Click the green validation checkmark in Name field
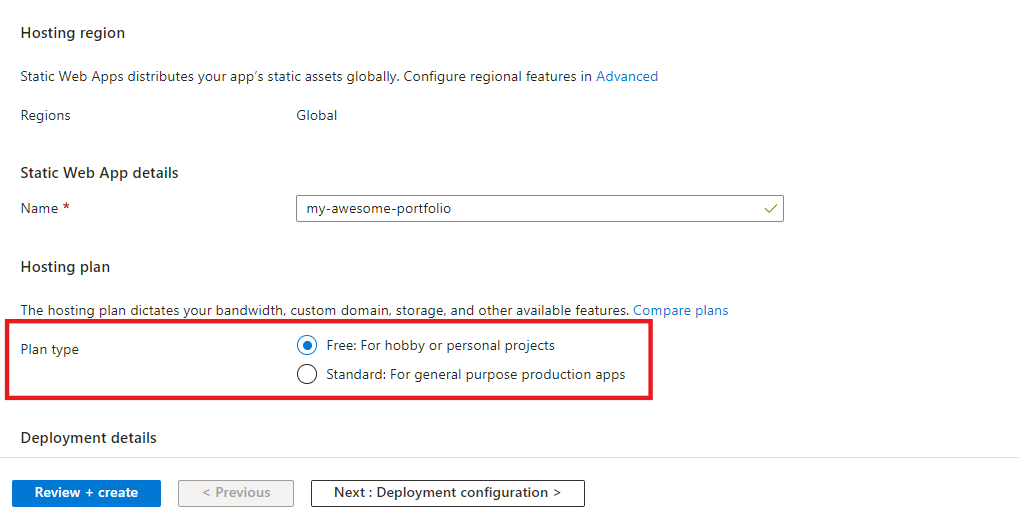Image resolution: width=1019 pixels, height=515 pixels. [770, 209]
